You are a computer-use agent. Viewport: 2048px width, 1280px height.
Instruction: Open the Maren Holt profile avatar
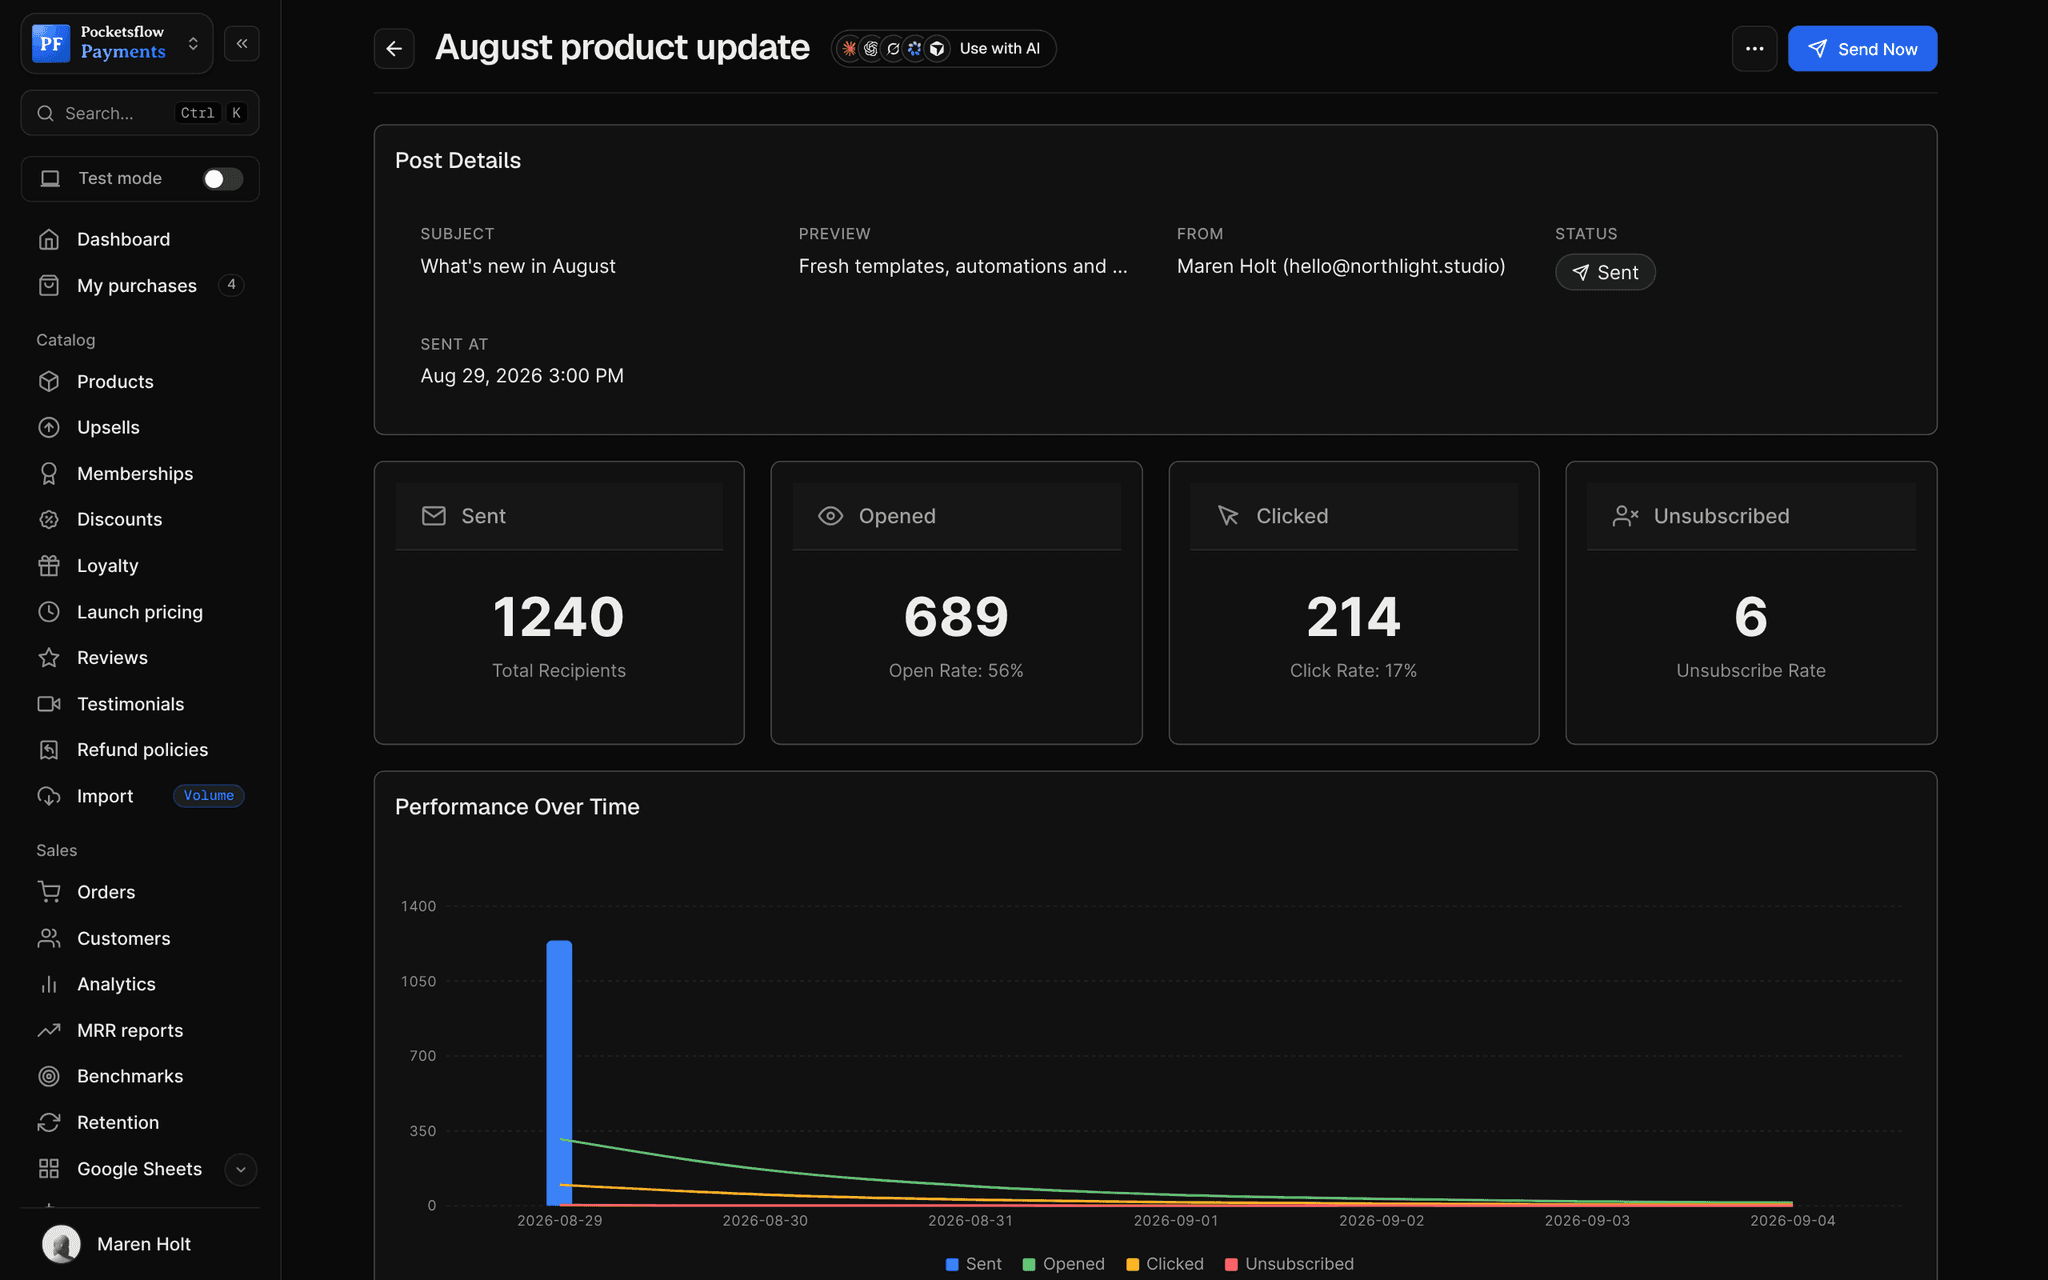61,1244
